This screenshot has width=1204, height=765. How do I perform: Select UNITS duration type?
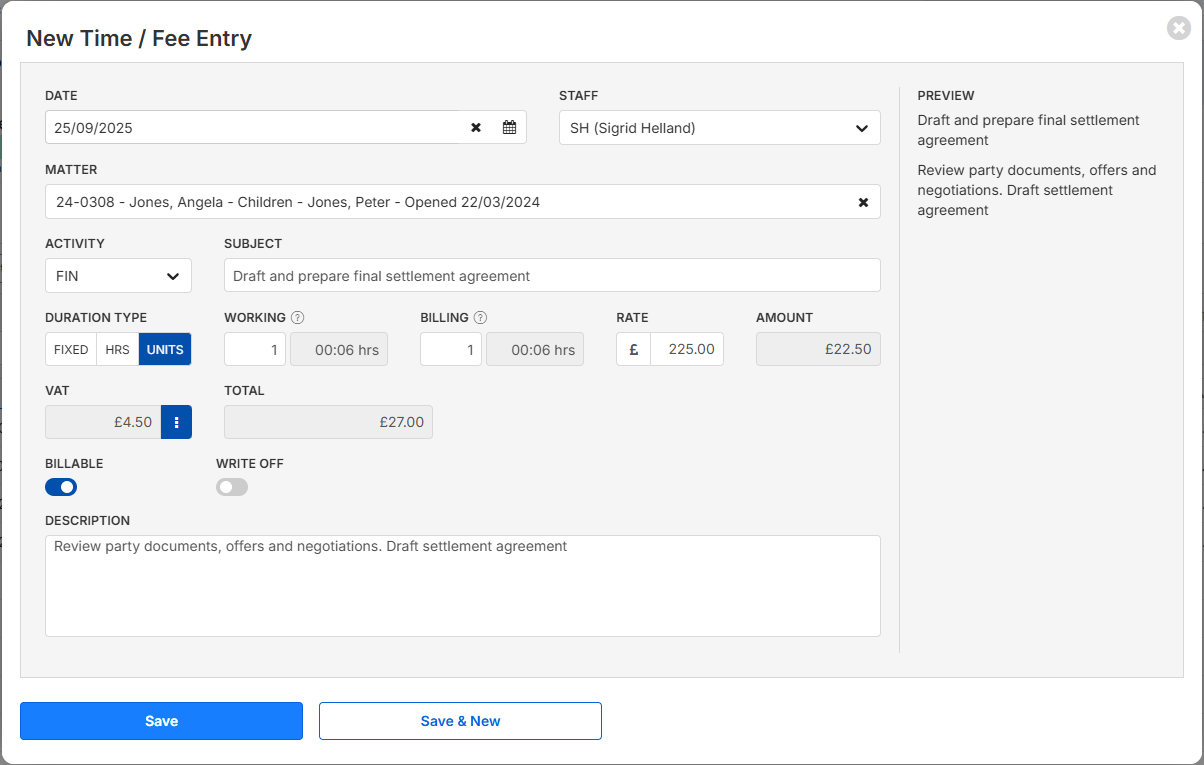165,349
